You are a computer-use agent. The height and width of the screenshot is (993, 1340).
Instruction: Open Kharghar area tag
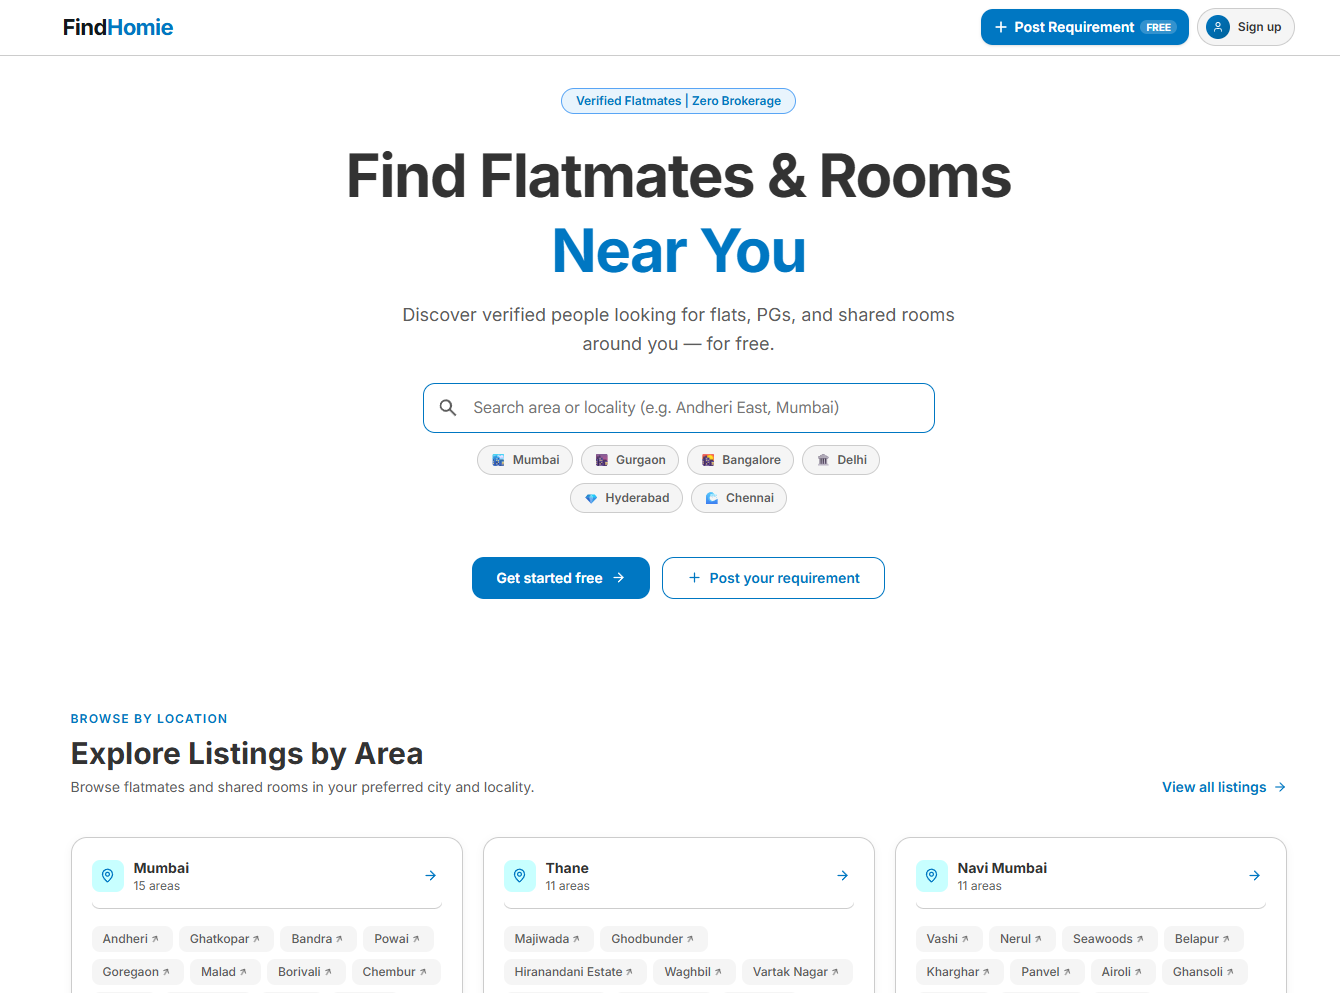[x=959, y=972]
